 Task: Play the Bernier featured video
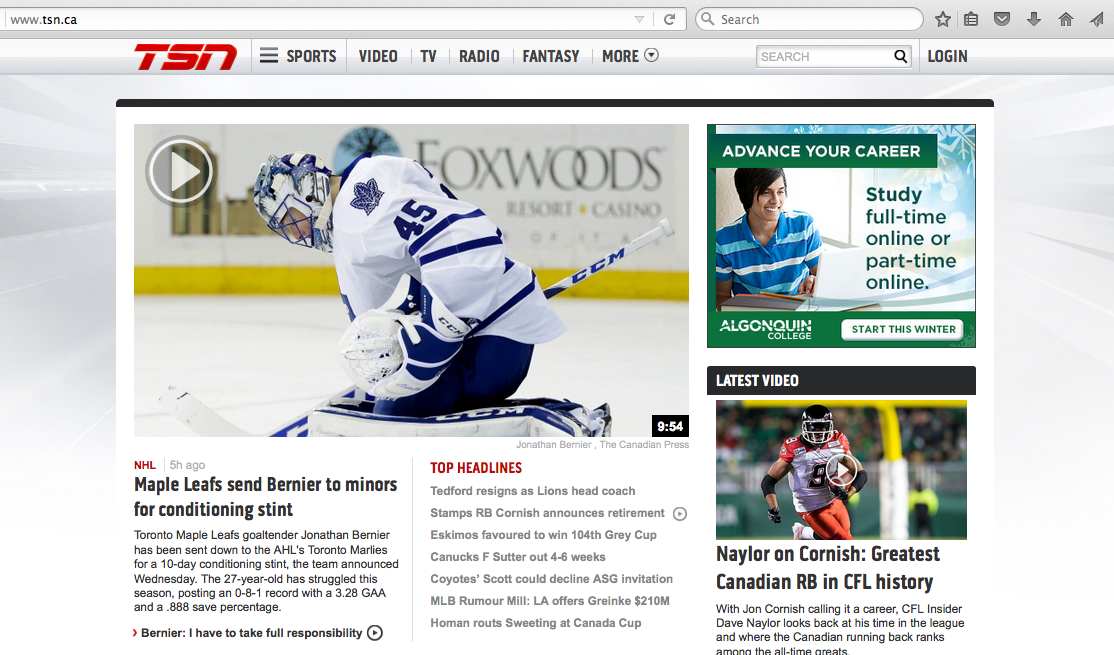point(180,170)
